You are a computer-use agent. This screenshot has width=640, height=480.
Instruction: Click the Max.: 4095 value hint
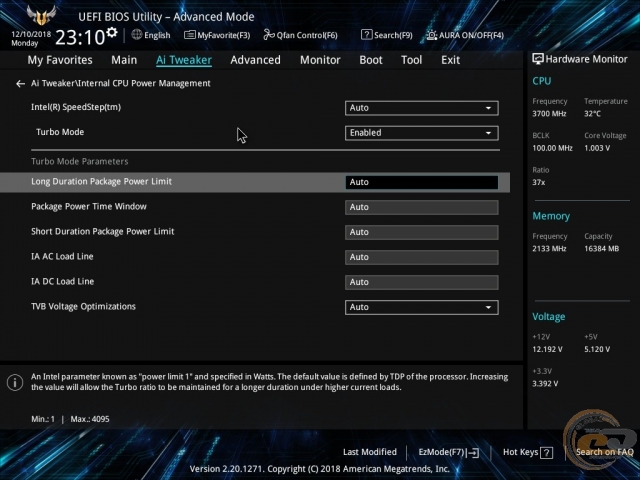point(90,419)
